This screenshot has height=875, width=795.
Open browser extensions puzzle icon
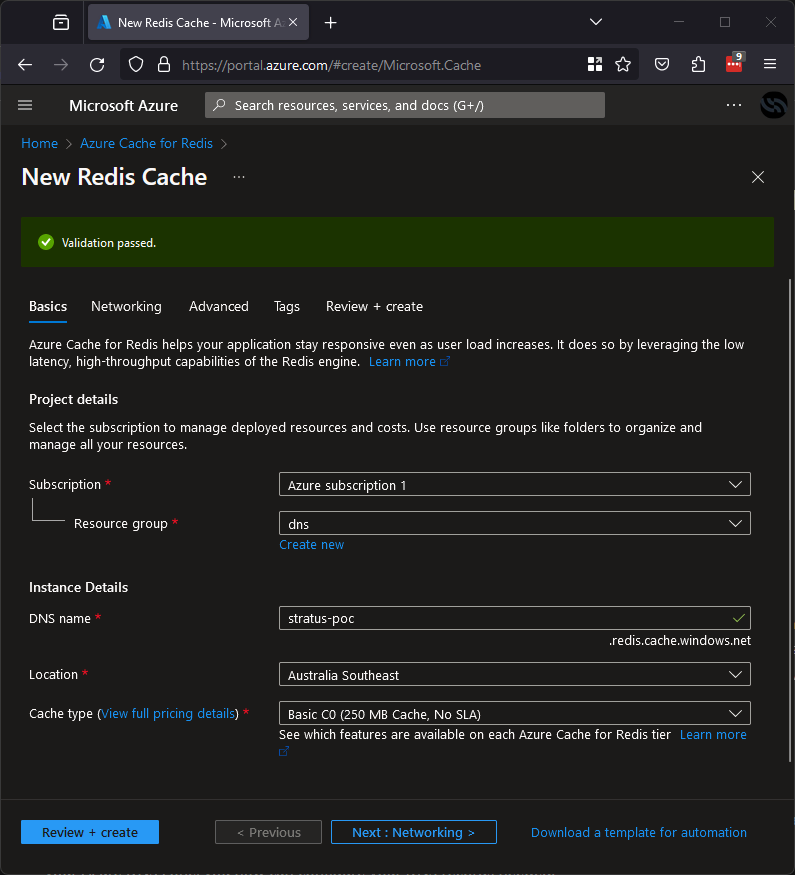pos(697,64)
